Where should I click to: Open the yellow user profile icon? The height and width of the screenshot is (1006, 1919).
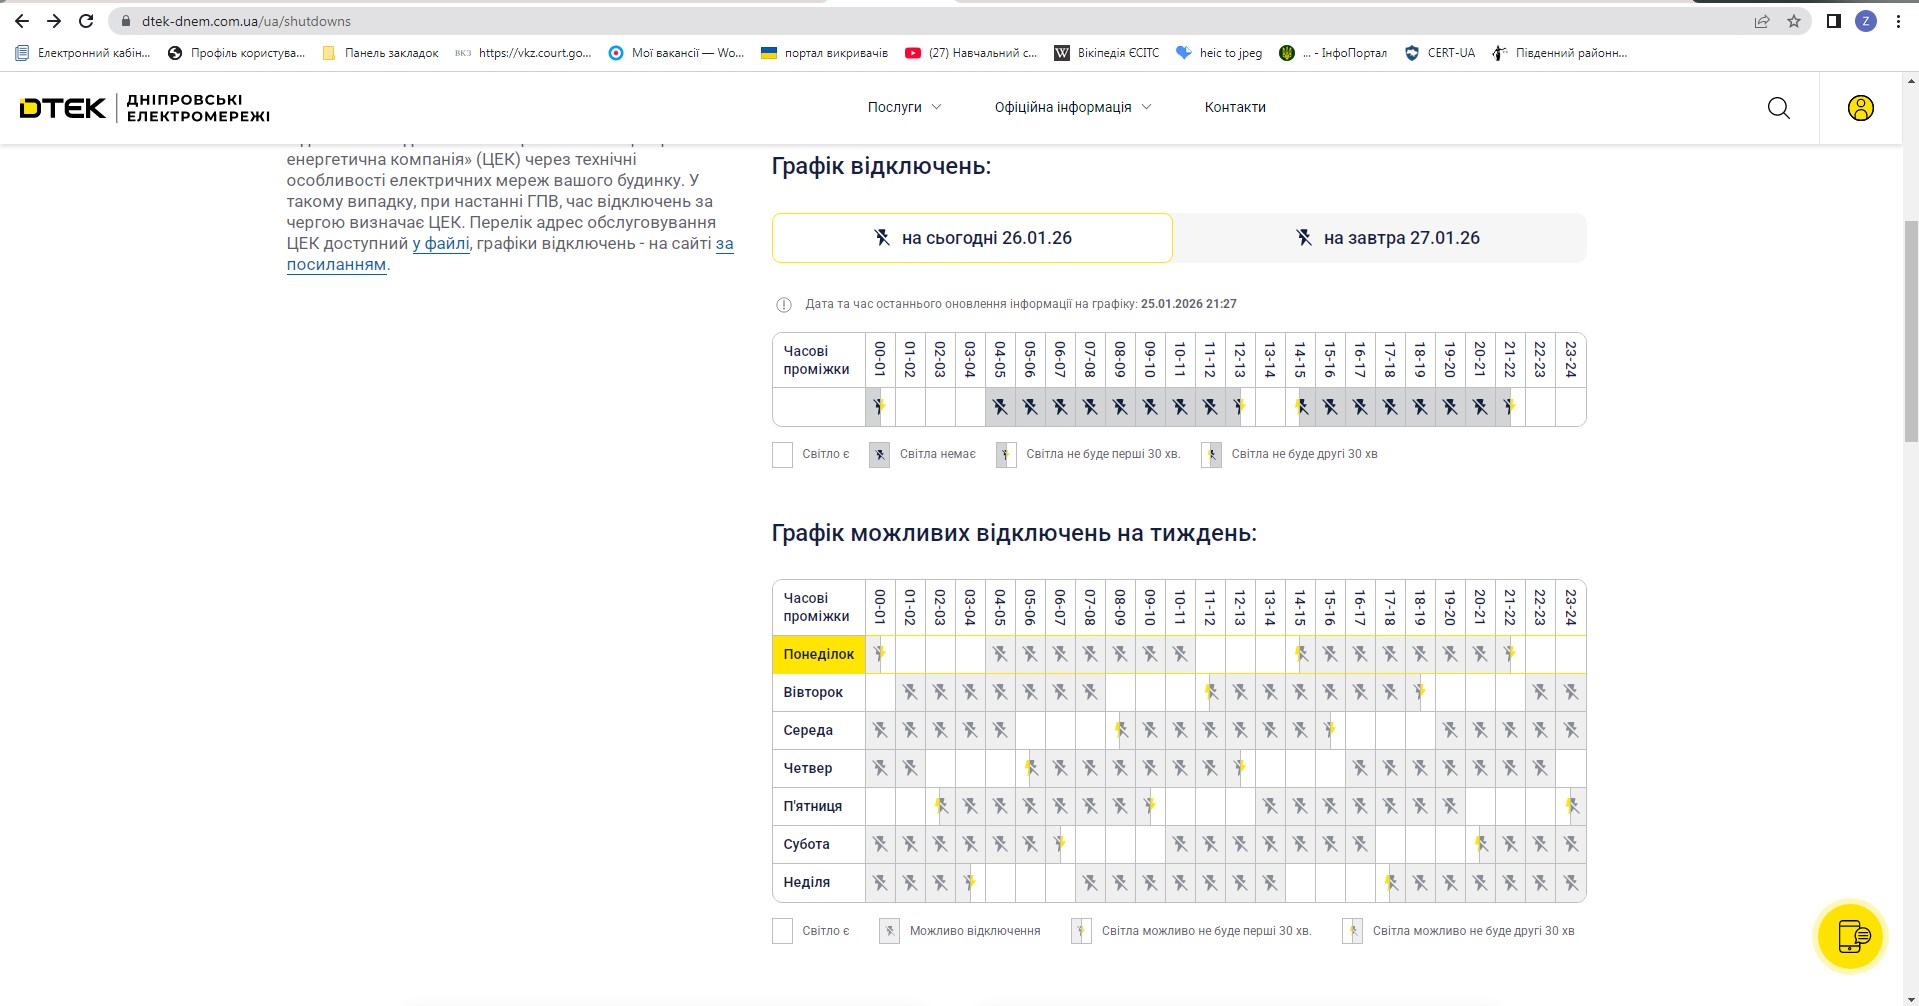coord(1860,108)
